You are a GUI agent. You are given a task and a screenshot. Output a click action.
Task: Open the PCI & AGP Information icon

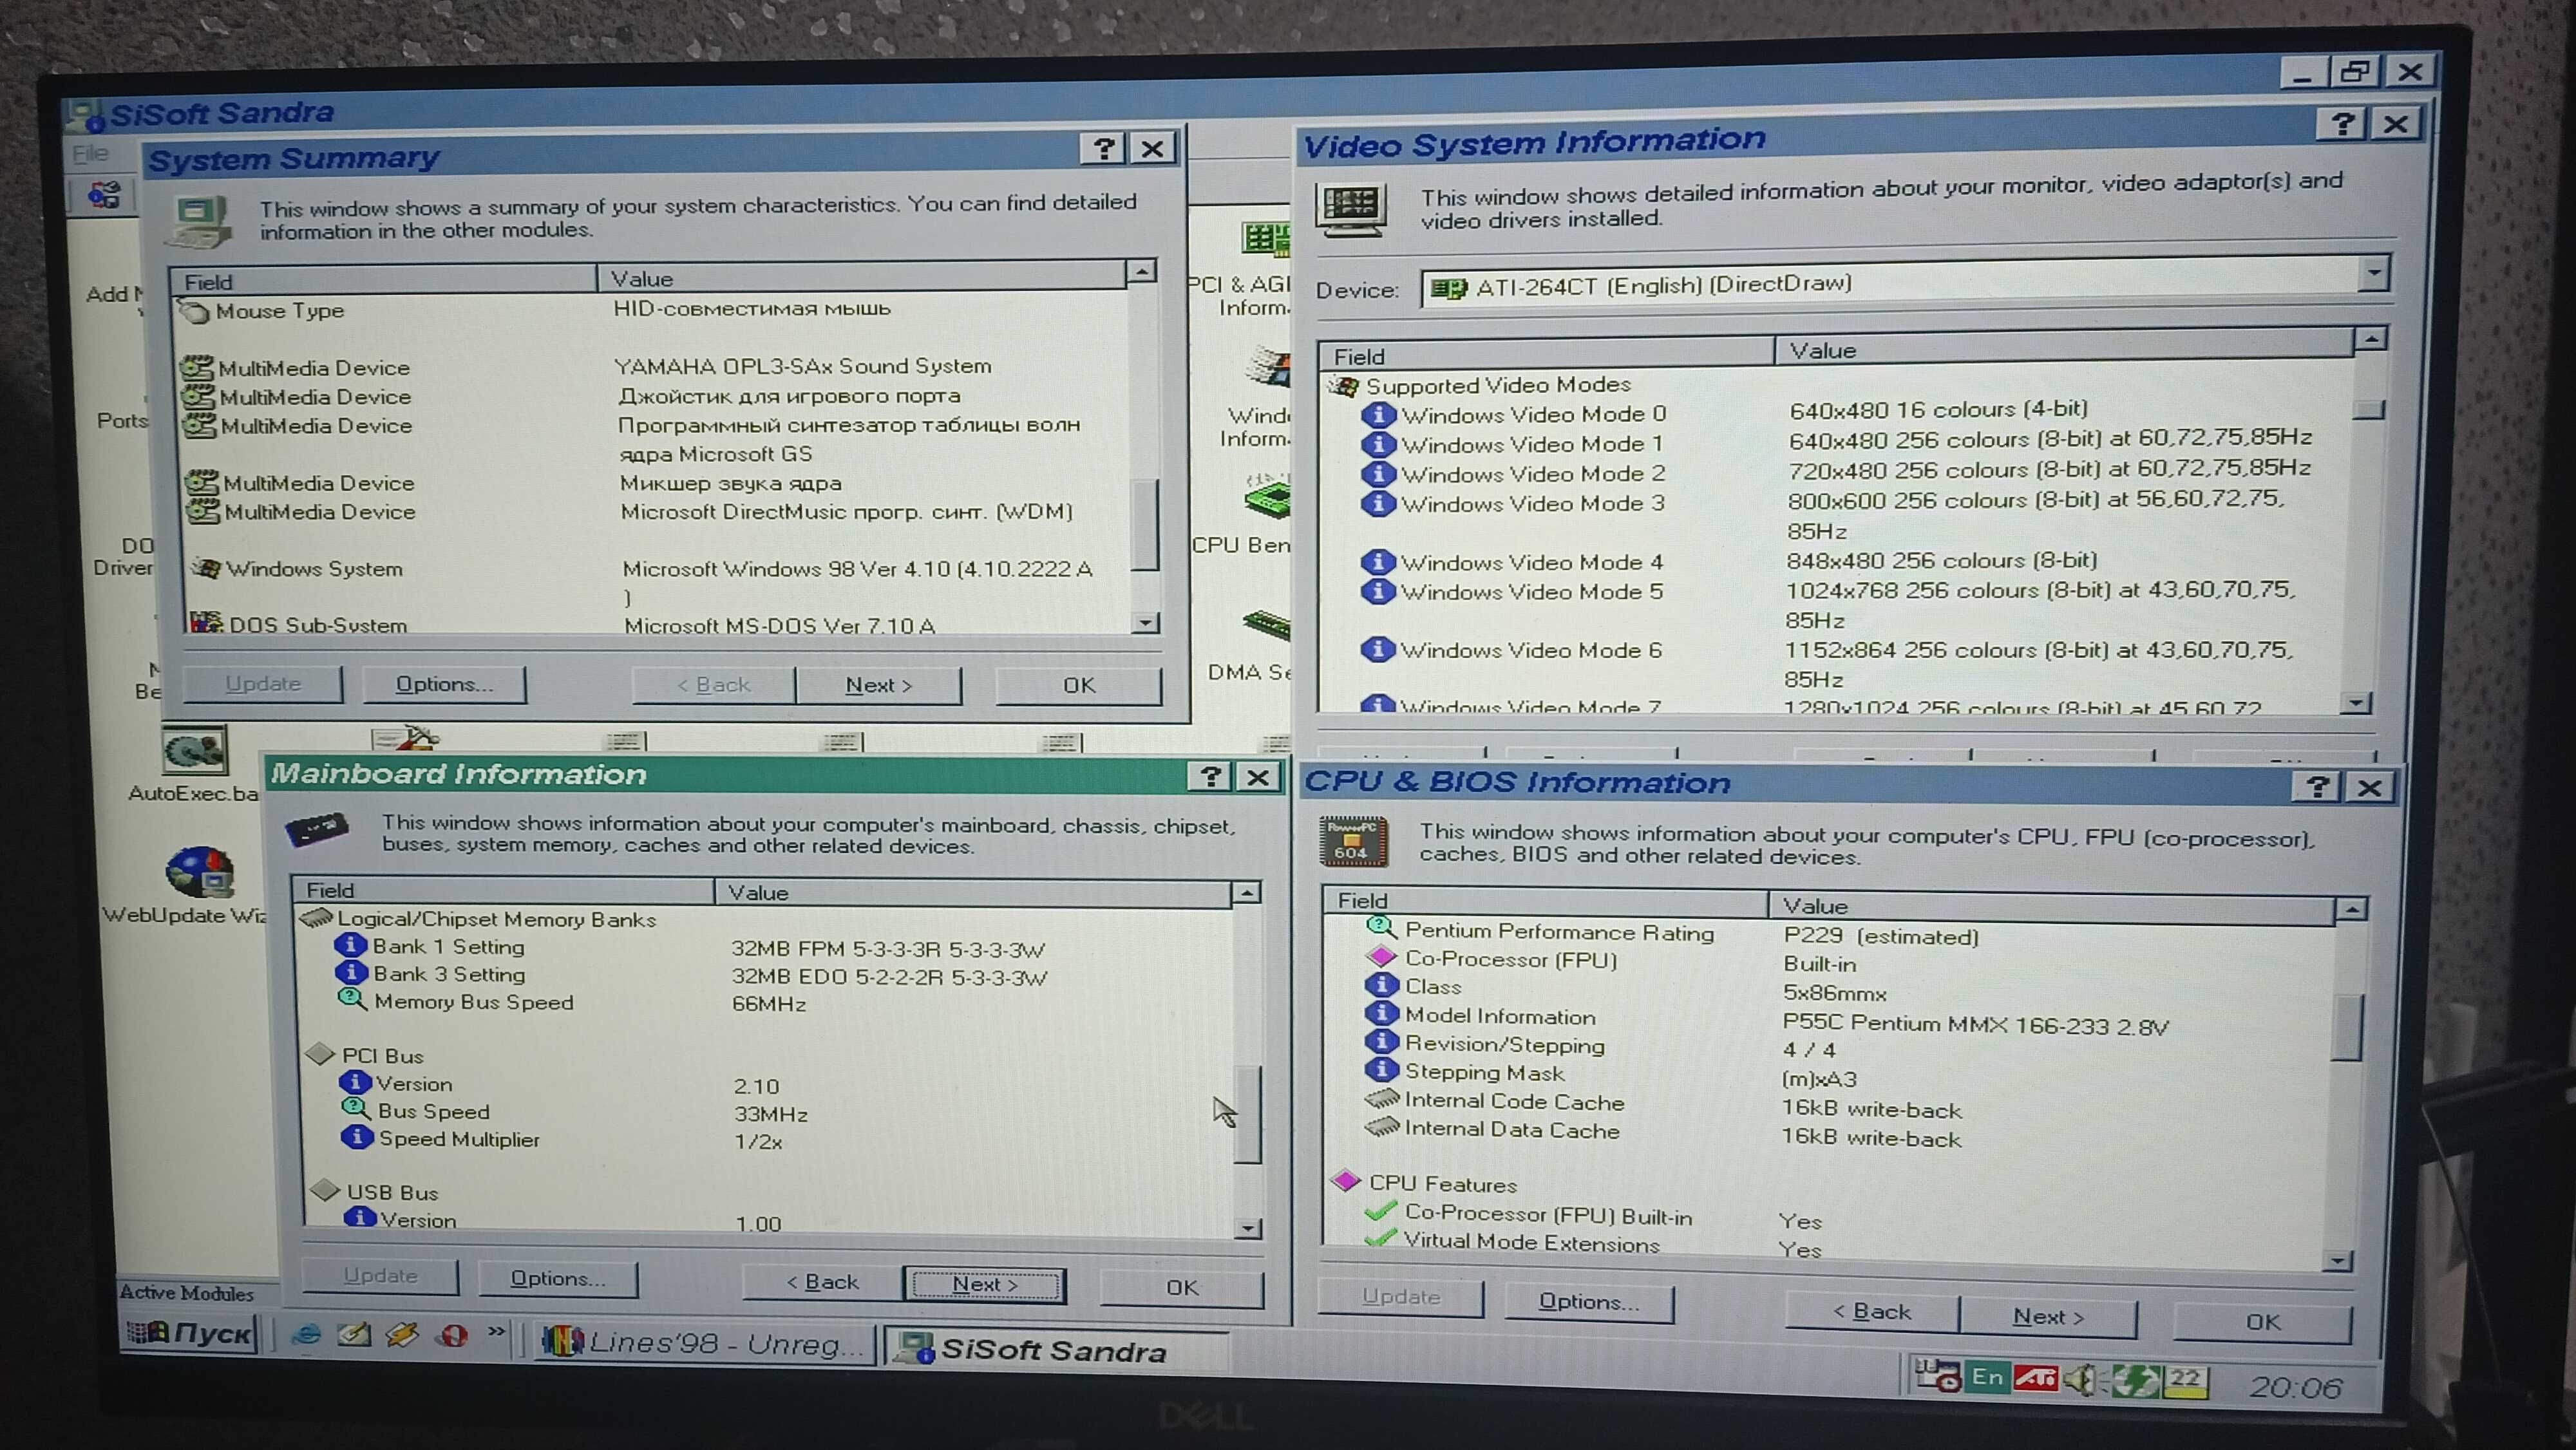(x=1266, y=239)
